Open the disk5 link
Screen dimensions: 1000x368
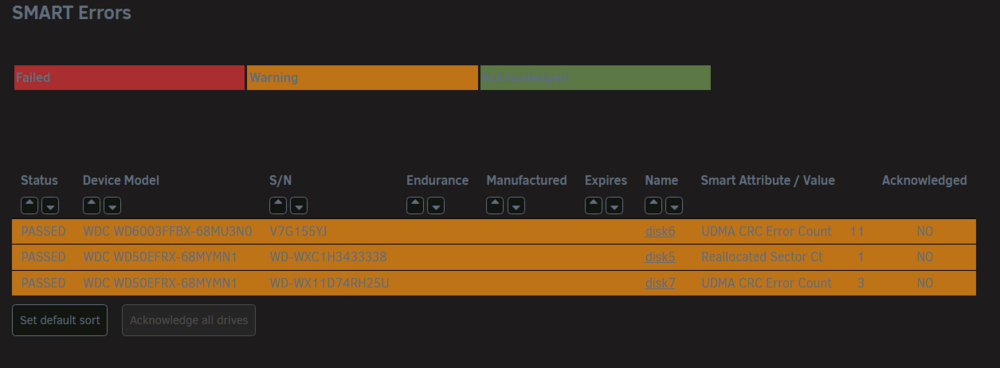[x=660, y=257]
